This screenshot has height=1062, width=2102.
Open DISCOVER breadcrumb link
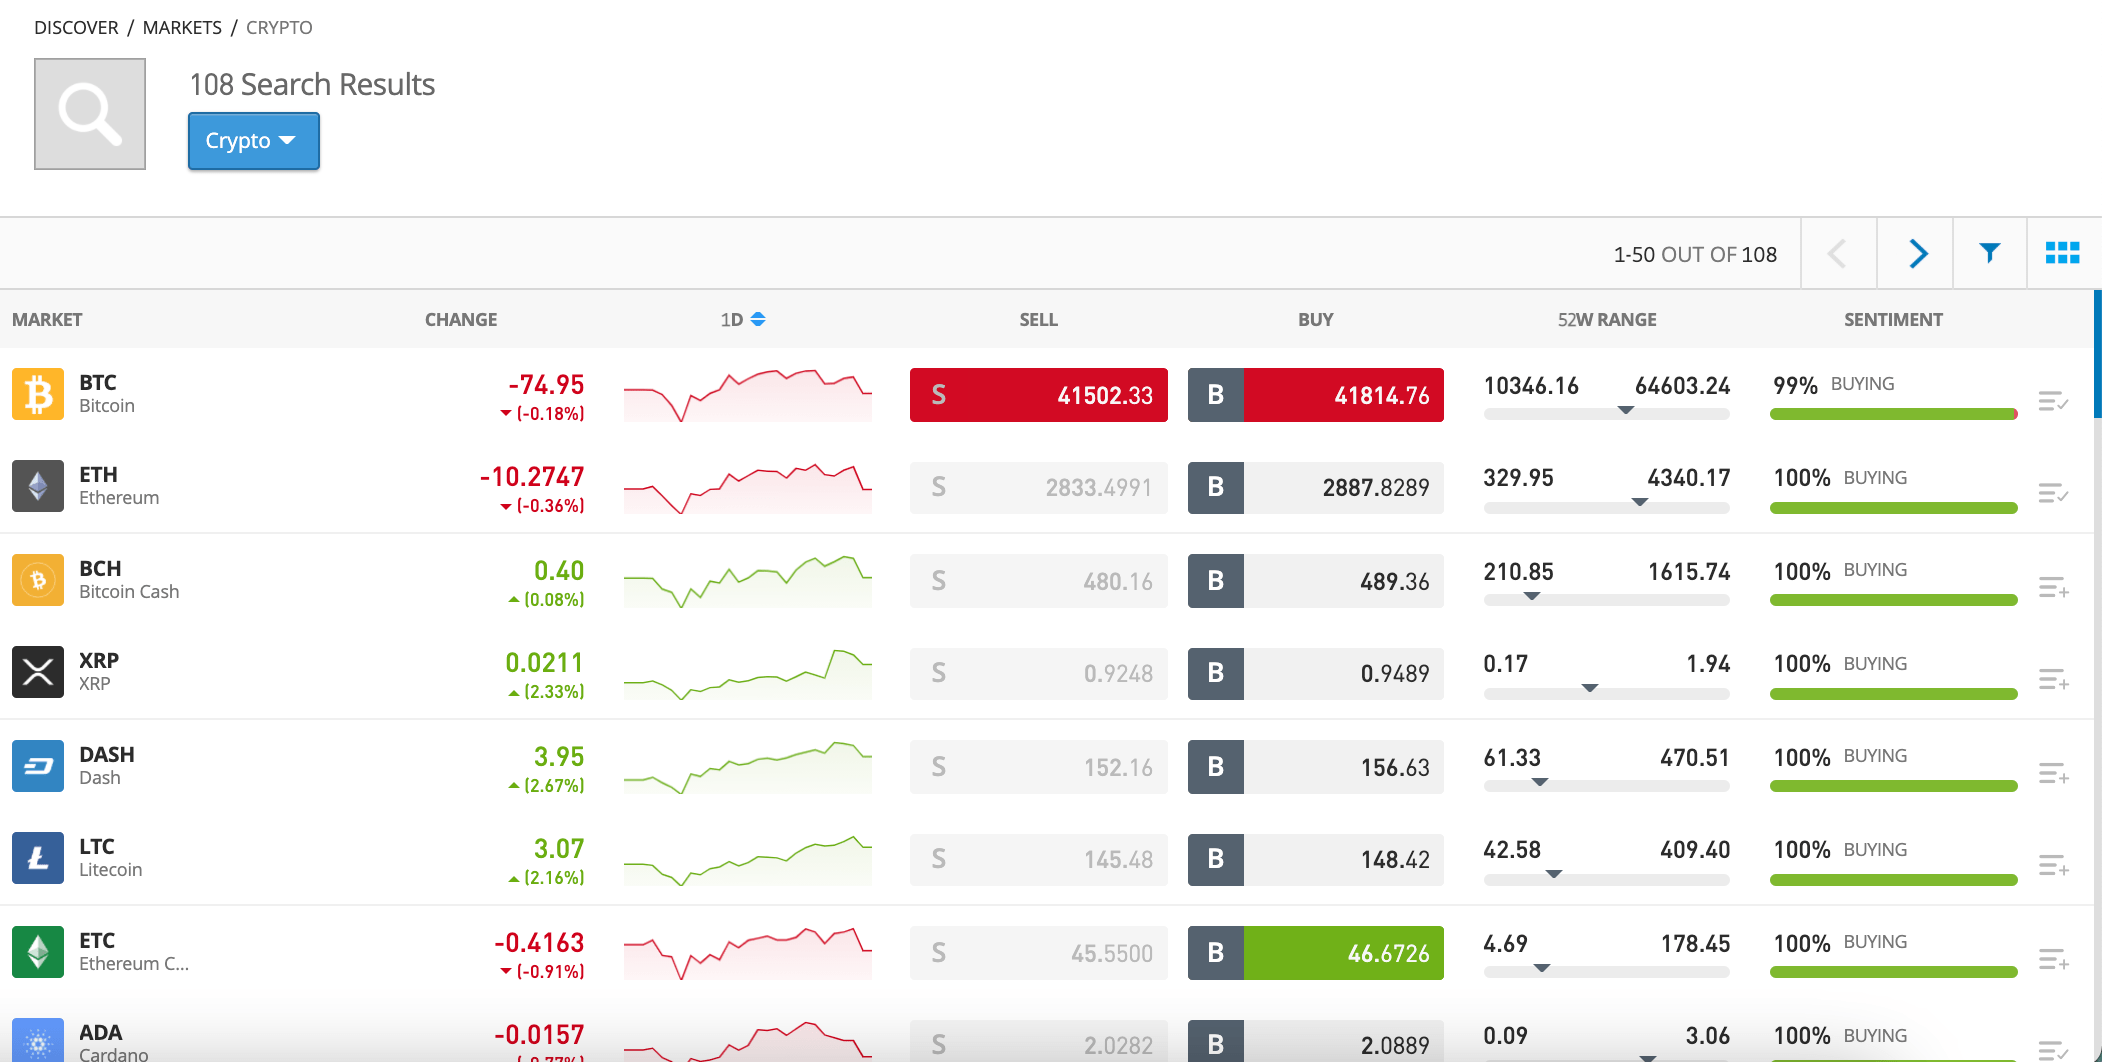[76, 28]
